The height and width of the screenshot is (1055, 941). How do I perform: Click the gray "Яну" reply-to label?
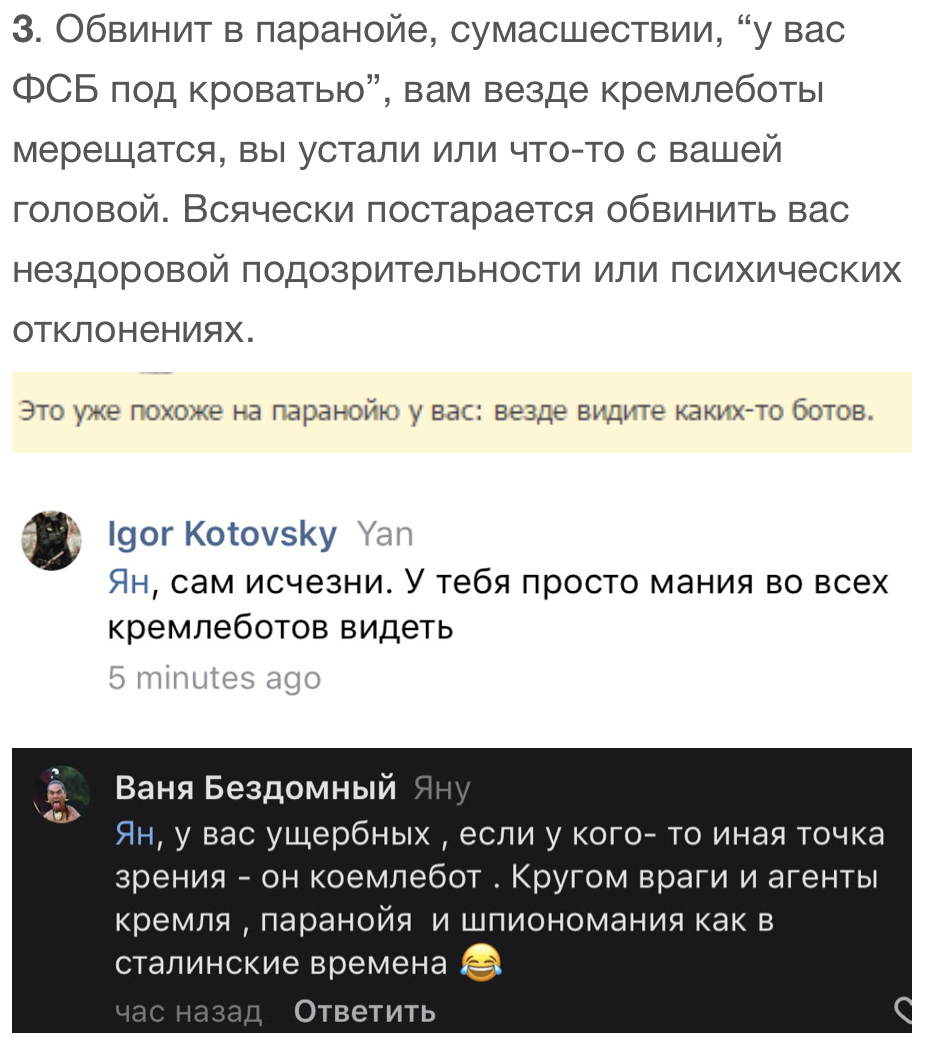click(441, 790)
